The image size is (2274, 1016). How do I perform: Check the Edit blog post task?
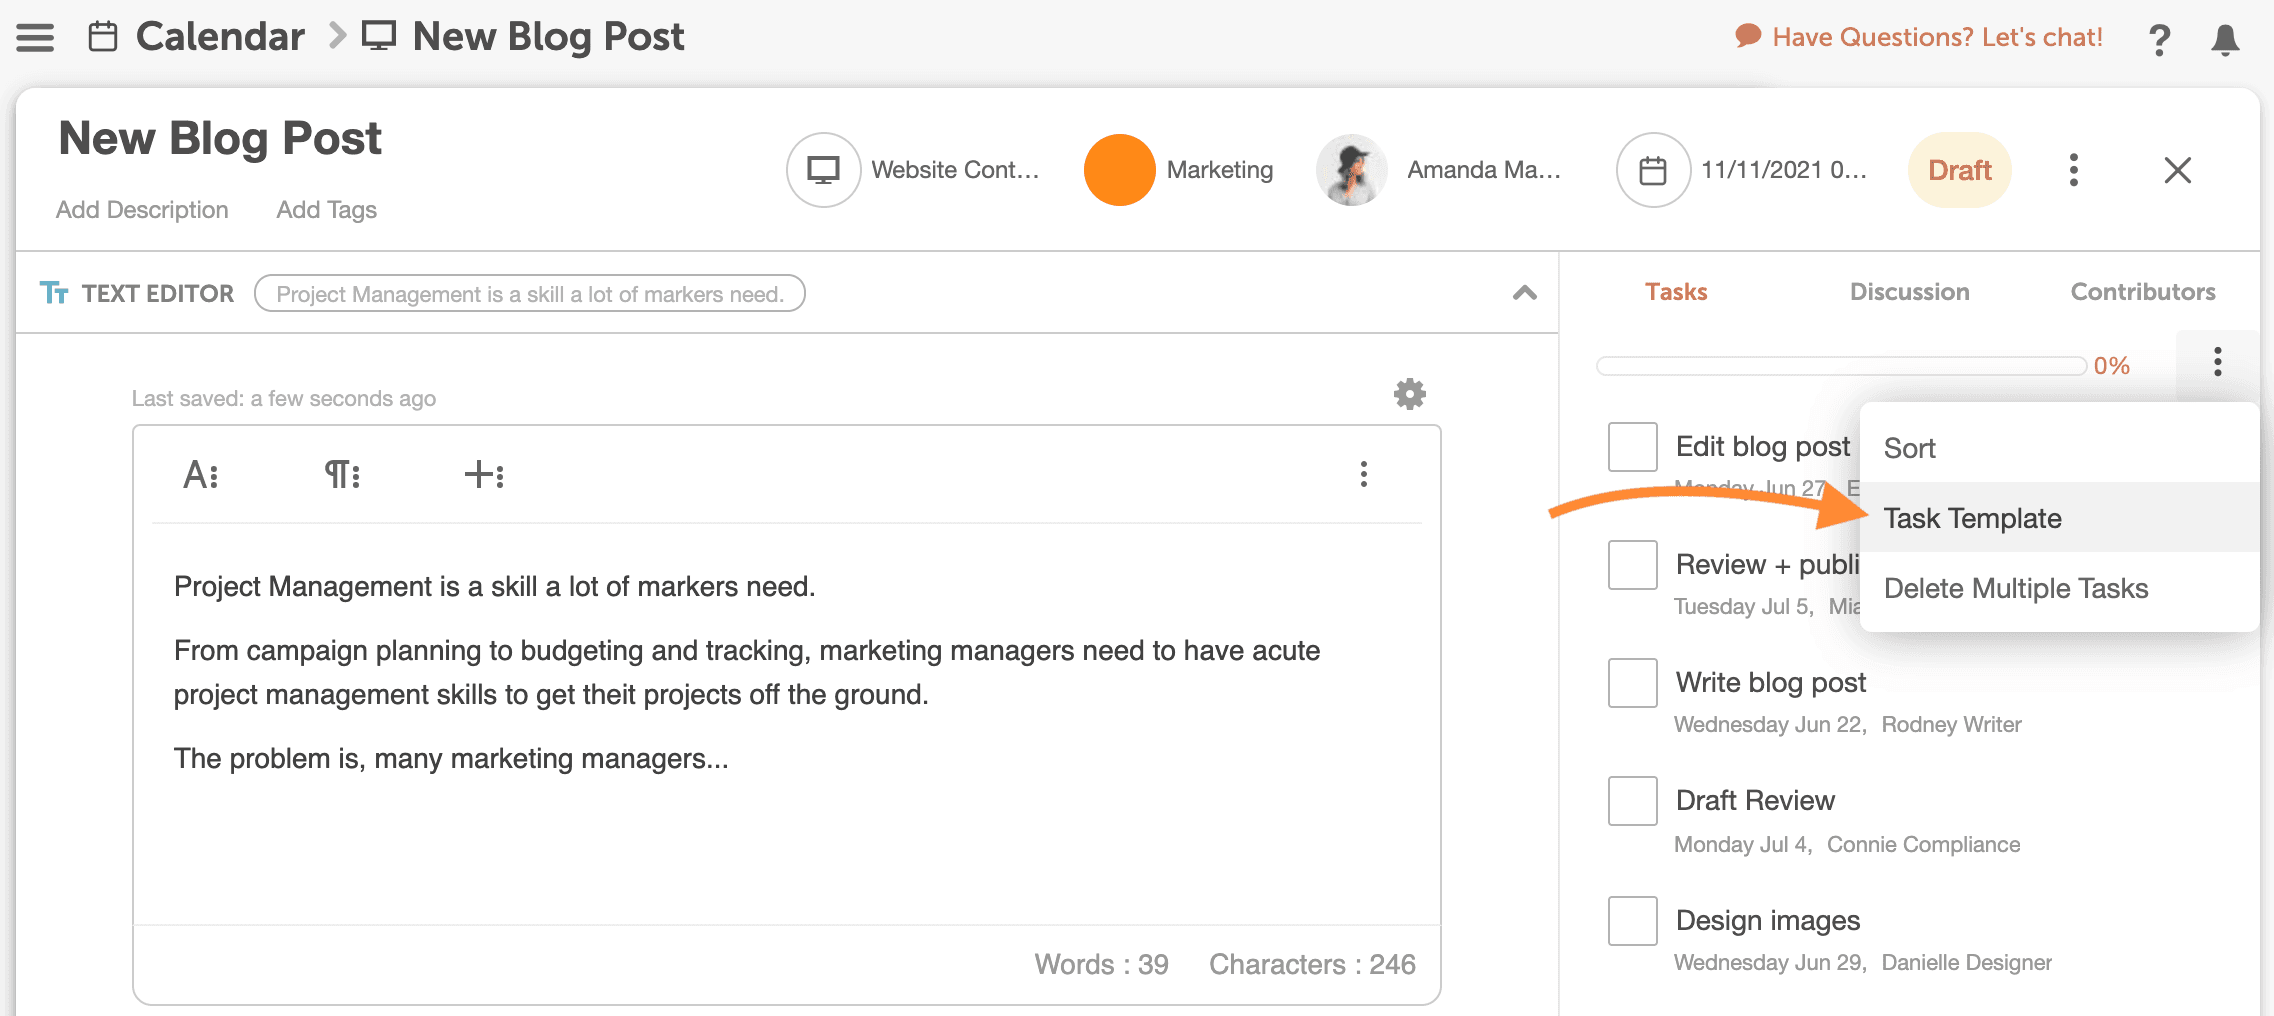click(1632, 447)
